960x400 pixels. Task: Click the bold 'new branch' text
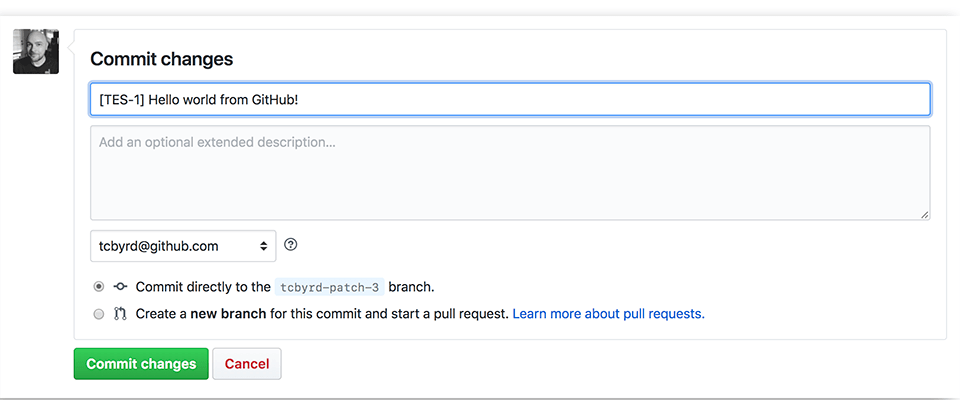coord(230,314)
